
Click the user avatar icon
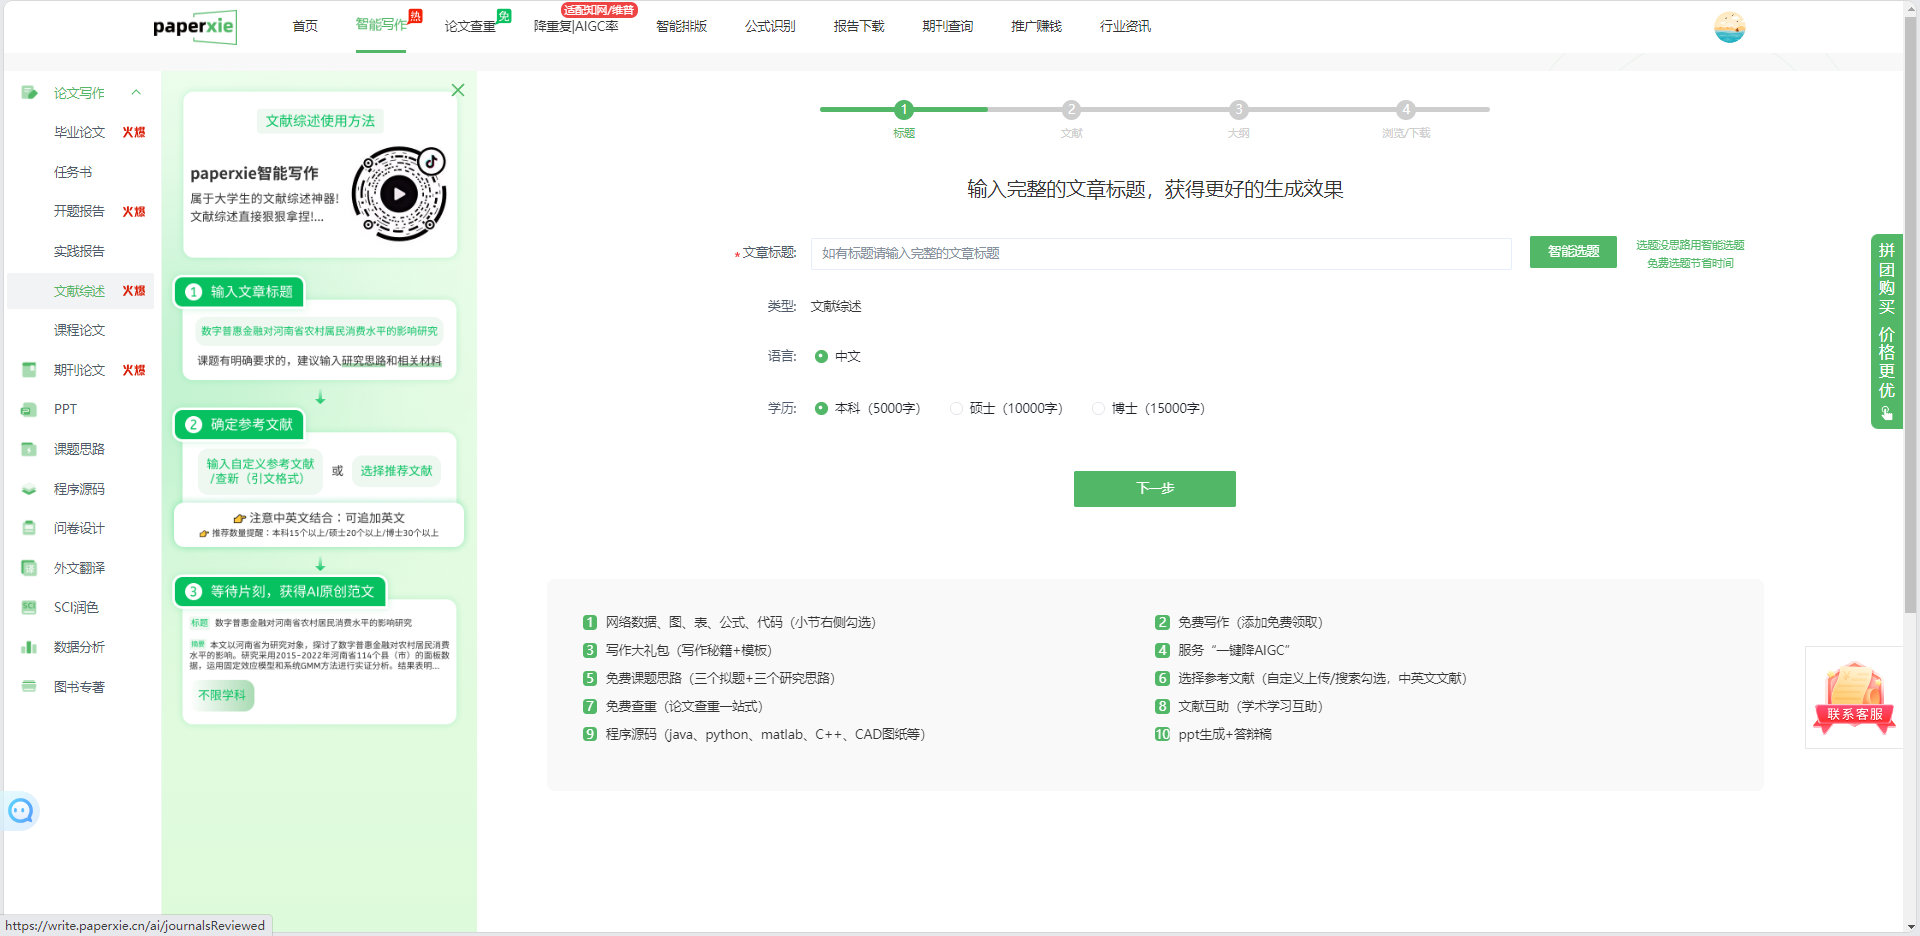pyautogui.click(x=1729, y=27)
